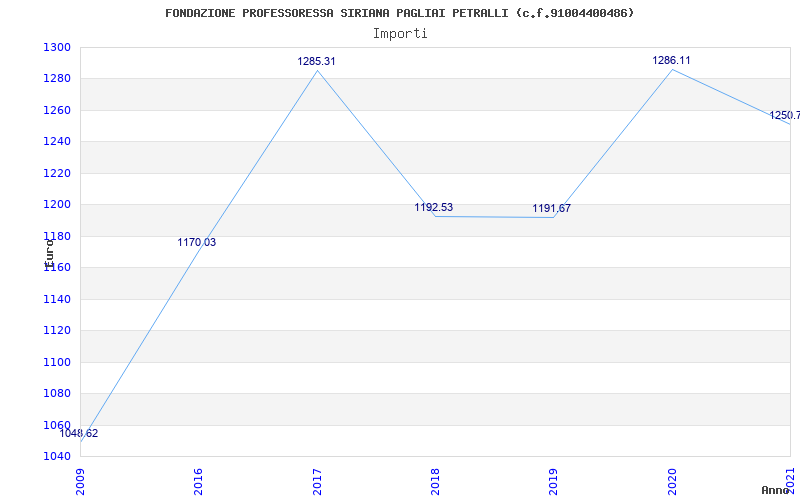The width and height of the screenshot is (800, 500).
Task: Click the partially shown 1250.7 label
Action: pyautogui.click(x=785, y=116)
